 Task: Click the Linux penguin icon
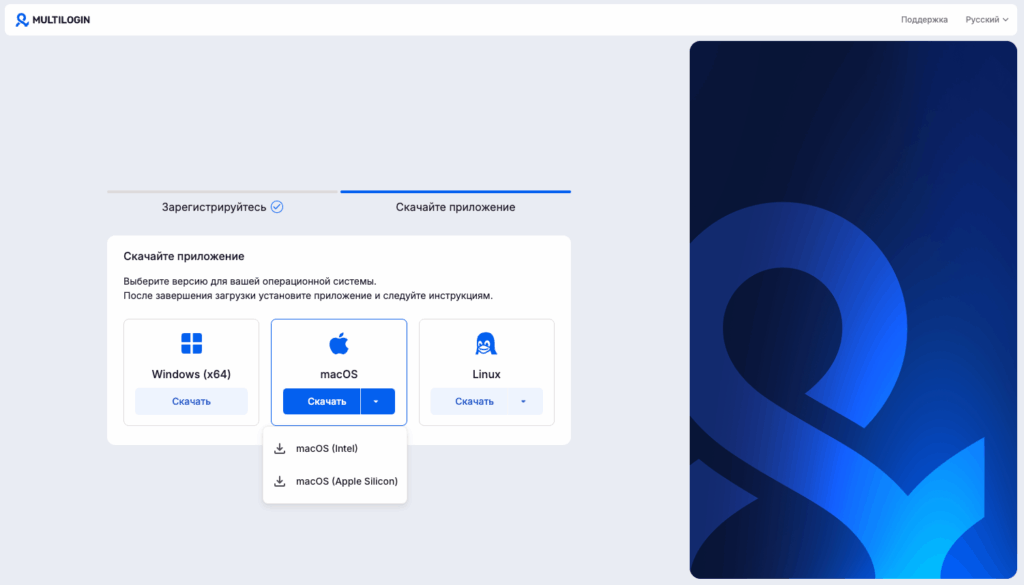(x=486, y=343)
